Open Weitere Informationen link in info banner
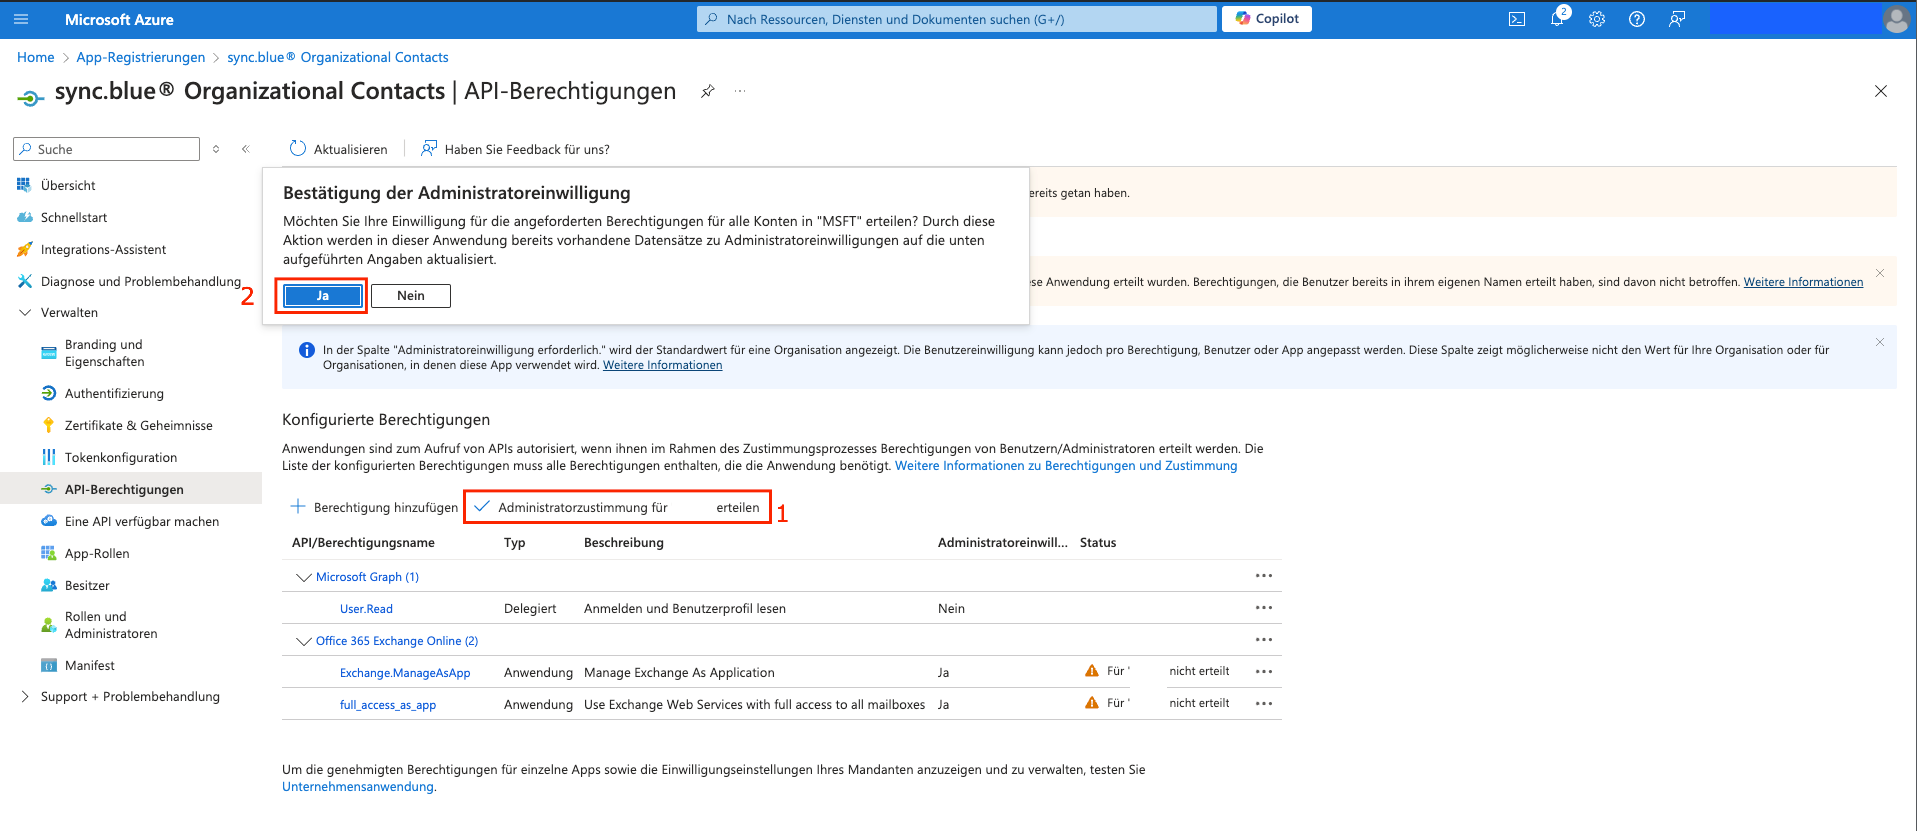The image size is (1917, 831). 662,365
